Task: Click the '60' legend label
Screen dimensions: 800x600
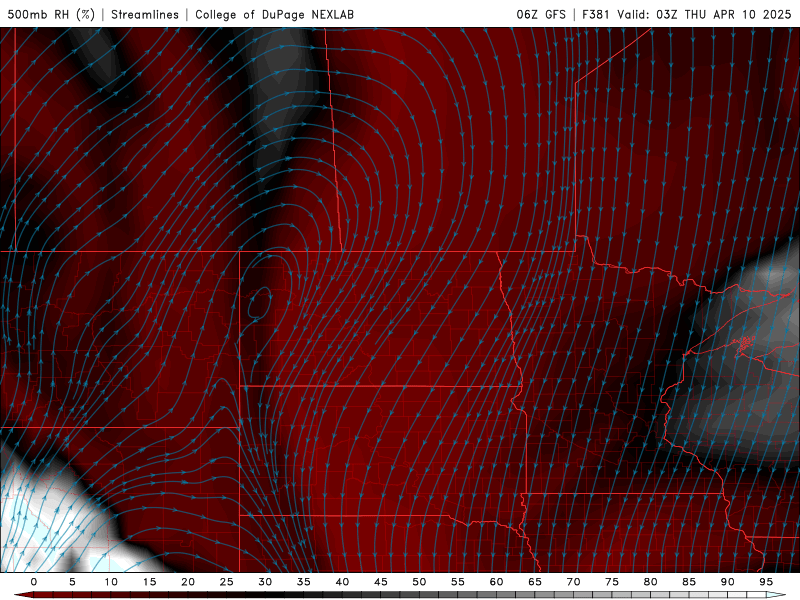Action: [496, 582]
